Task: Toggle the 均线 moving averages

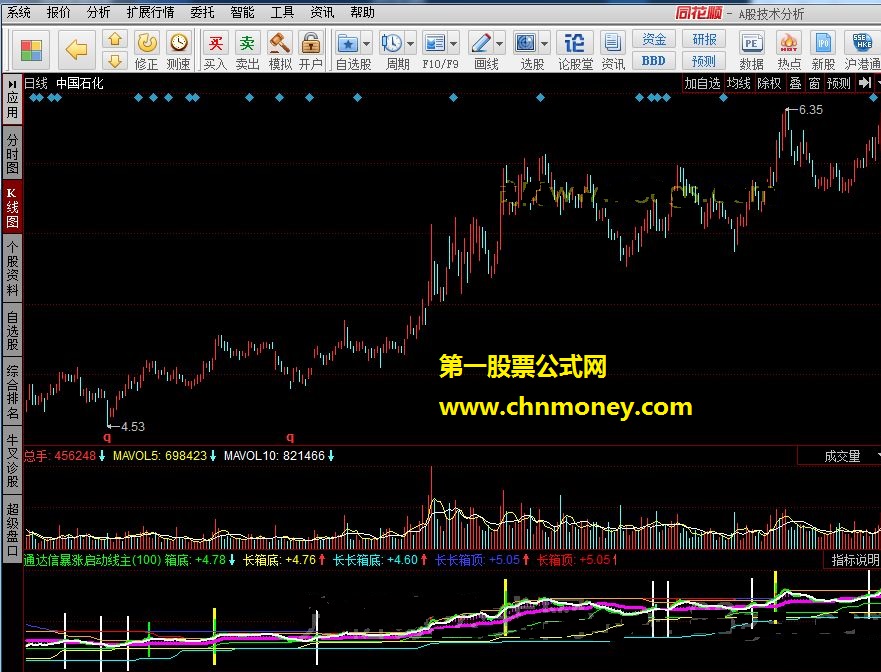Action: point(738,83)
